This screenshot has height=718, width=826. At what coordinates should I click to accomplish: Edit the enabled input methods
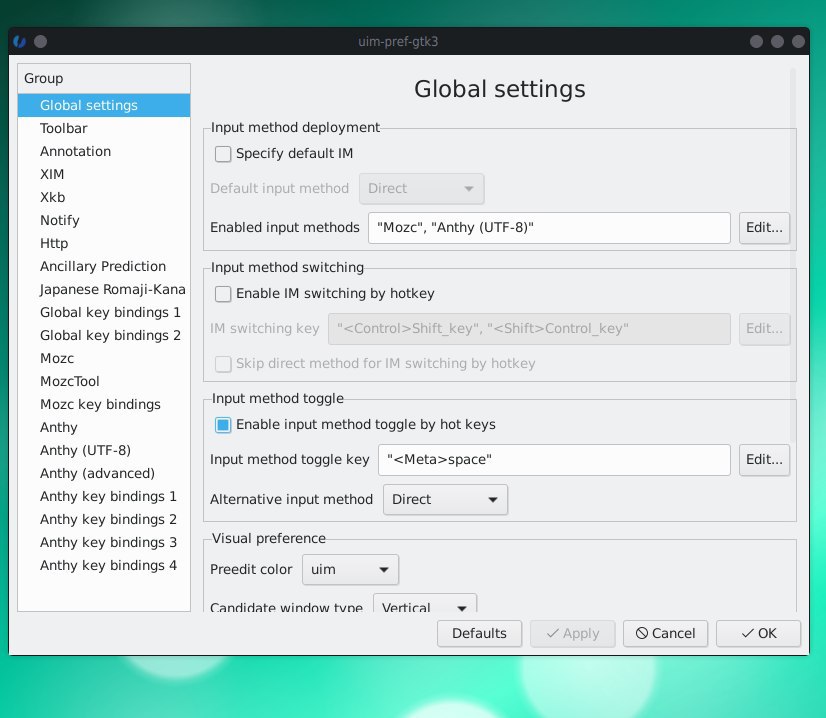(x=764, y=228)
